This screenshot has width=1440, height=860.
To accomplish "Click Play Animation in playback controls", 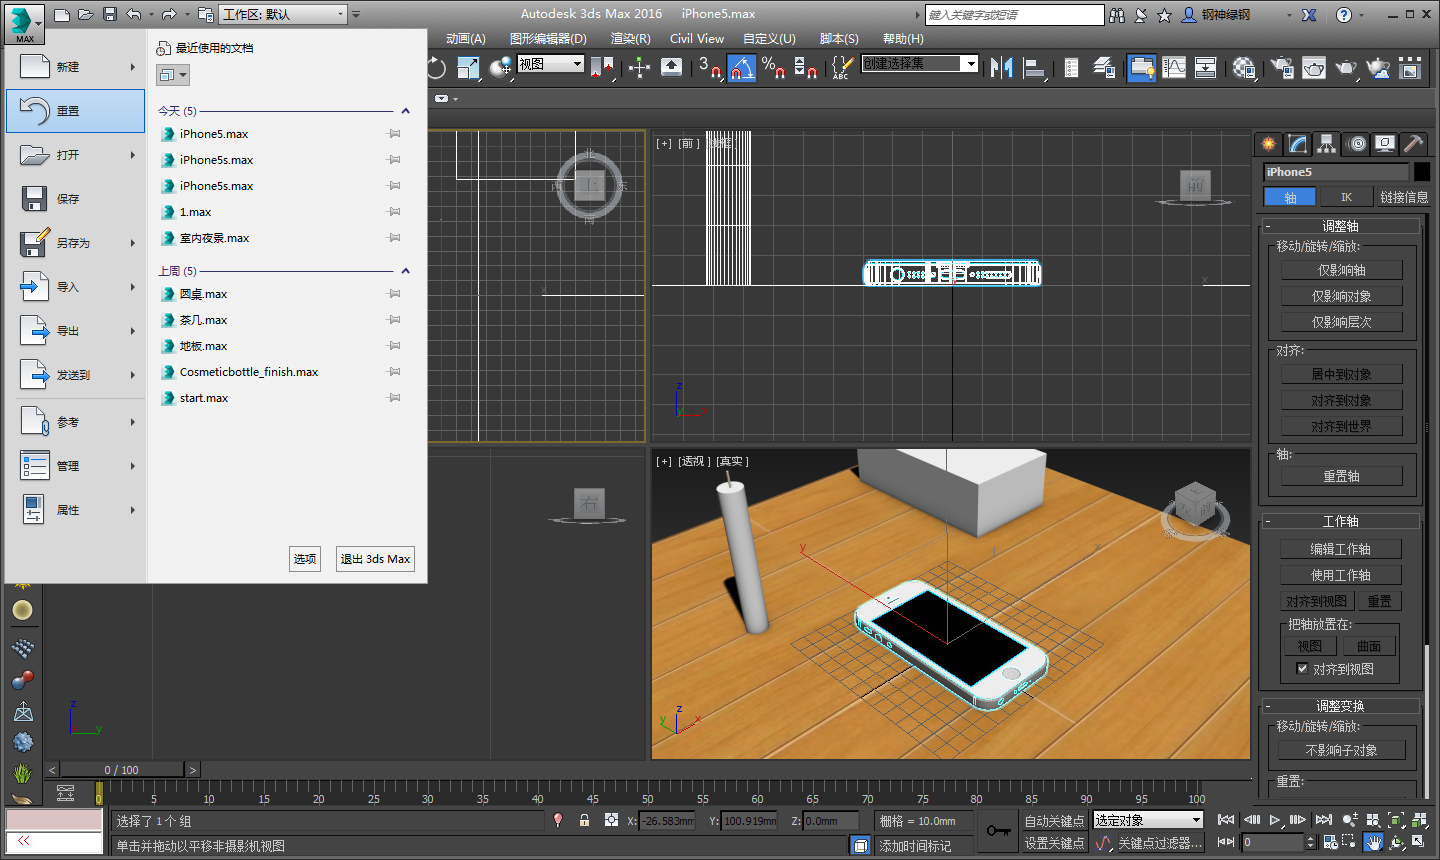I will tap(1275, 820).
